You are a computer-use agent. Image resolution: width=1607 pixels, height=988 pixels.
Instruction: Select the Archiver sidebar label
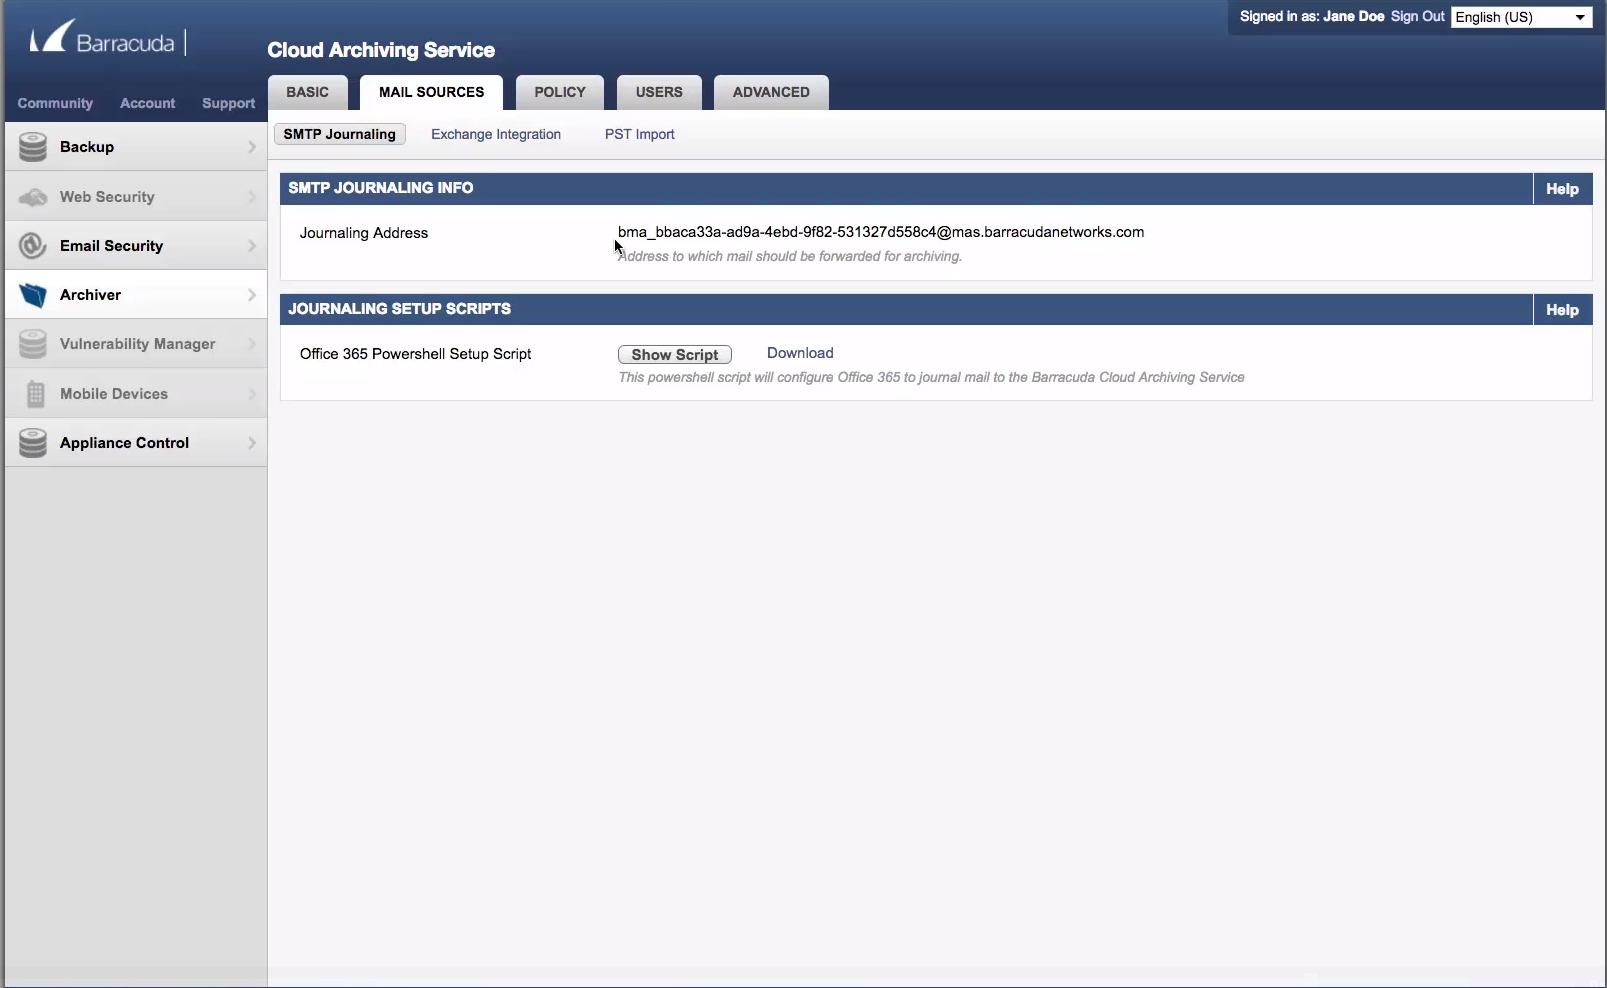pos(90,295)
